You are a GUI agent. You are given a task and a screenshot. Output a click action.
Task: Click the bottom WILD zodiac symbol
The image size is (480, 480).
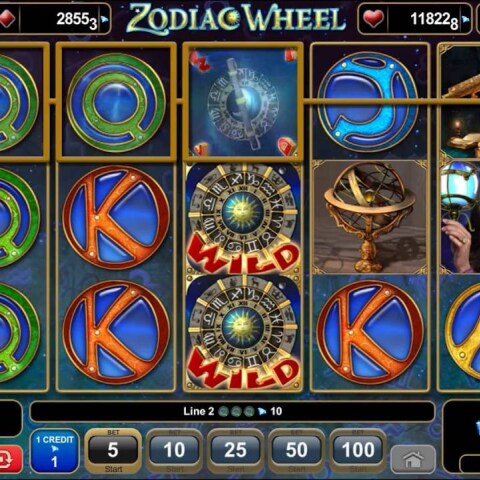(x=243, y=332)
